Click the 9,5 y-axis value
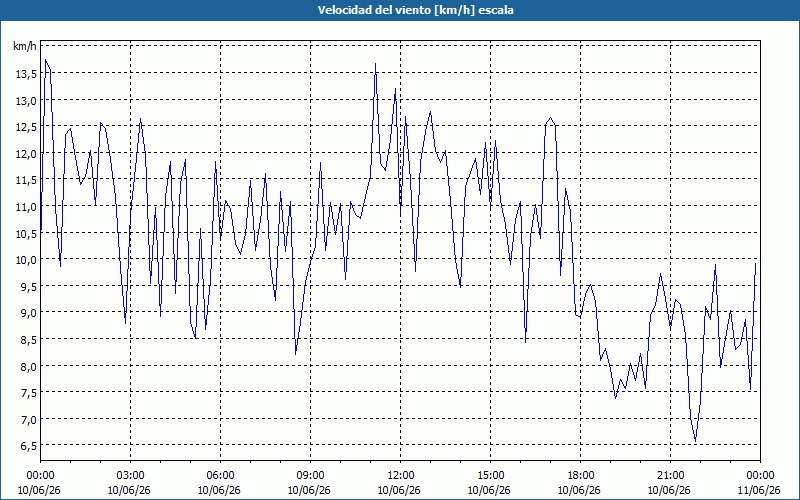Viewport: 800px width, 500px height. (x=28, y=286)
